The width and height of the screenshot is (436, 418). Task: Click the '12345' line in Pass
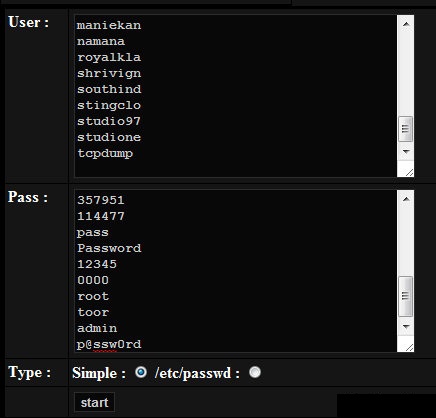pyautogui.click(x=97, y=264)
